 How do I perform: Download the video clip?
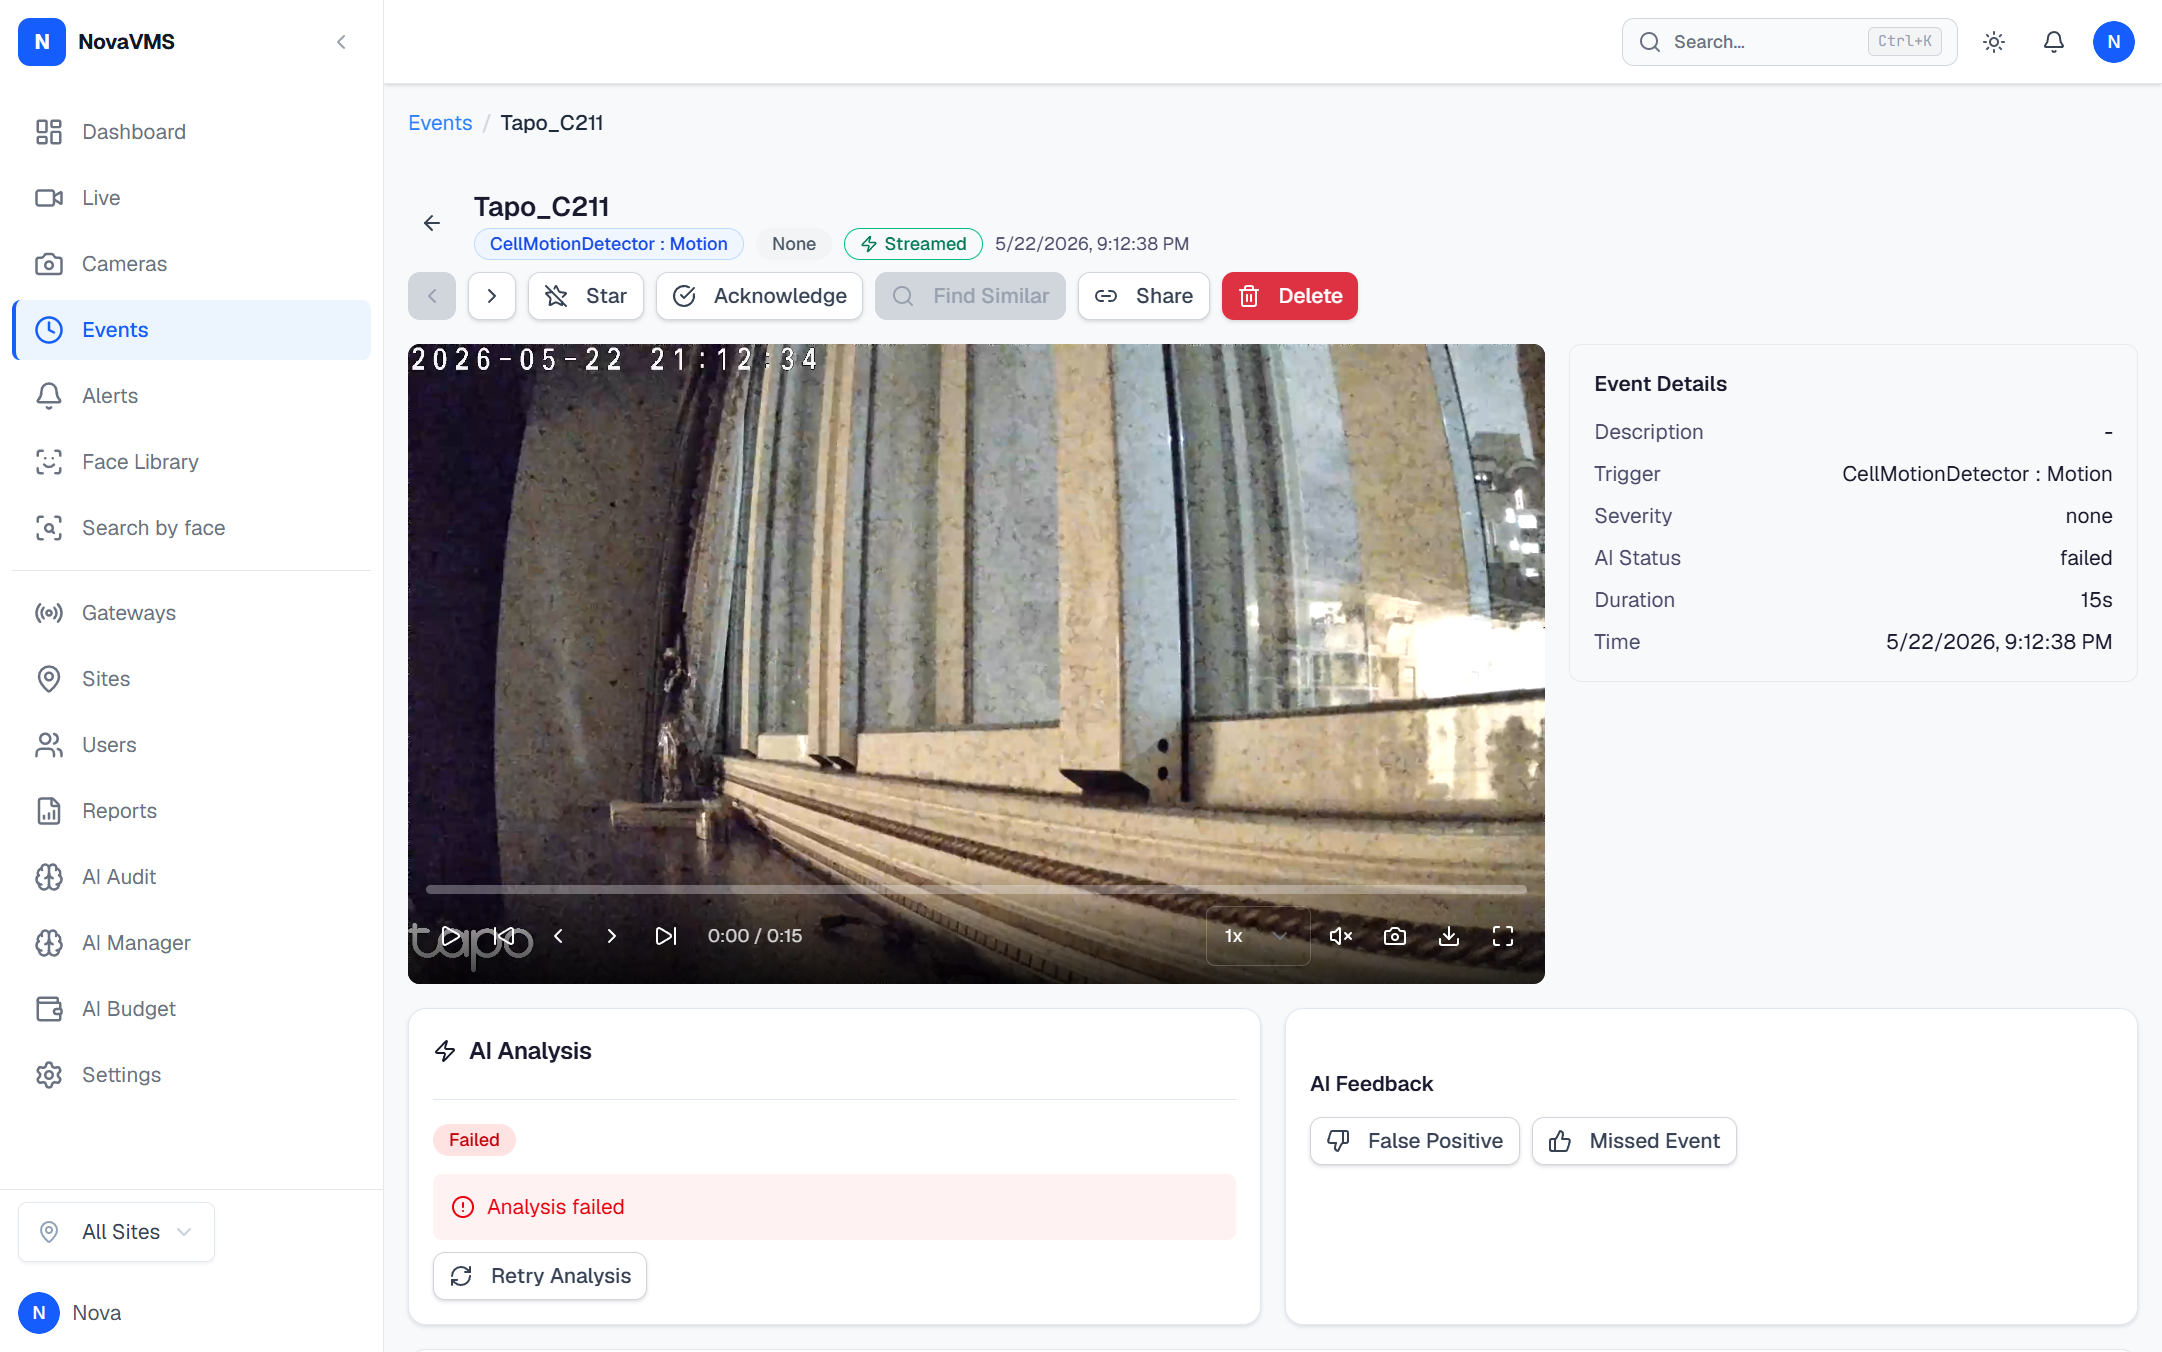coord(1449,936)
